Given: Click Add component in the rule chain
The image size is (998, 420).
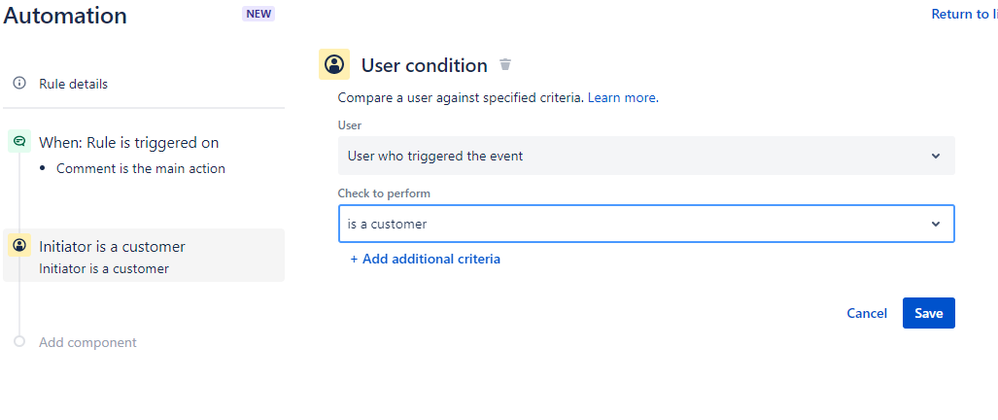Looking at the screenshot, I should [88, 342].
